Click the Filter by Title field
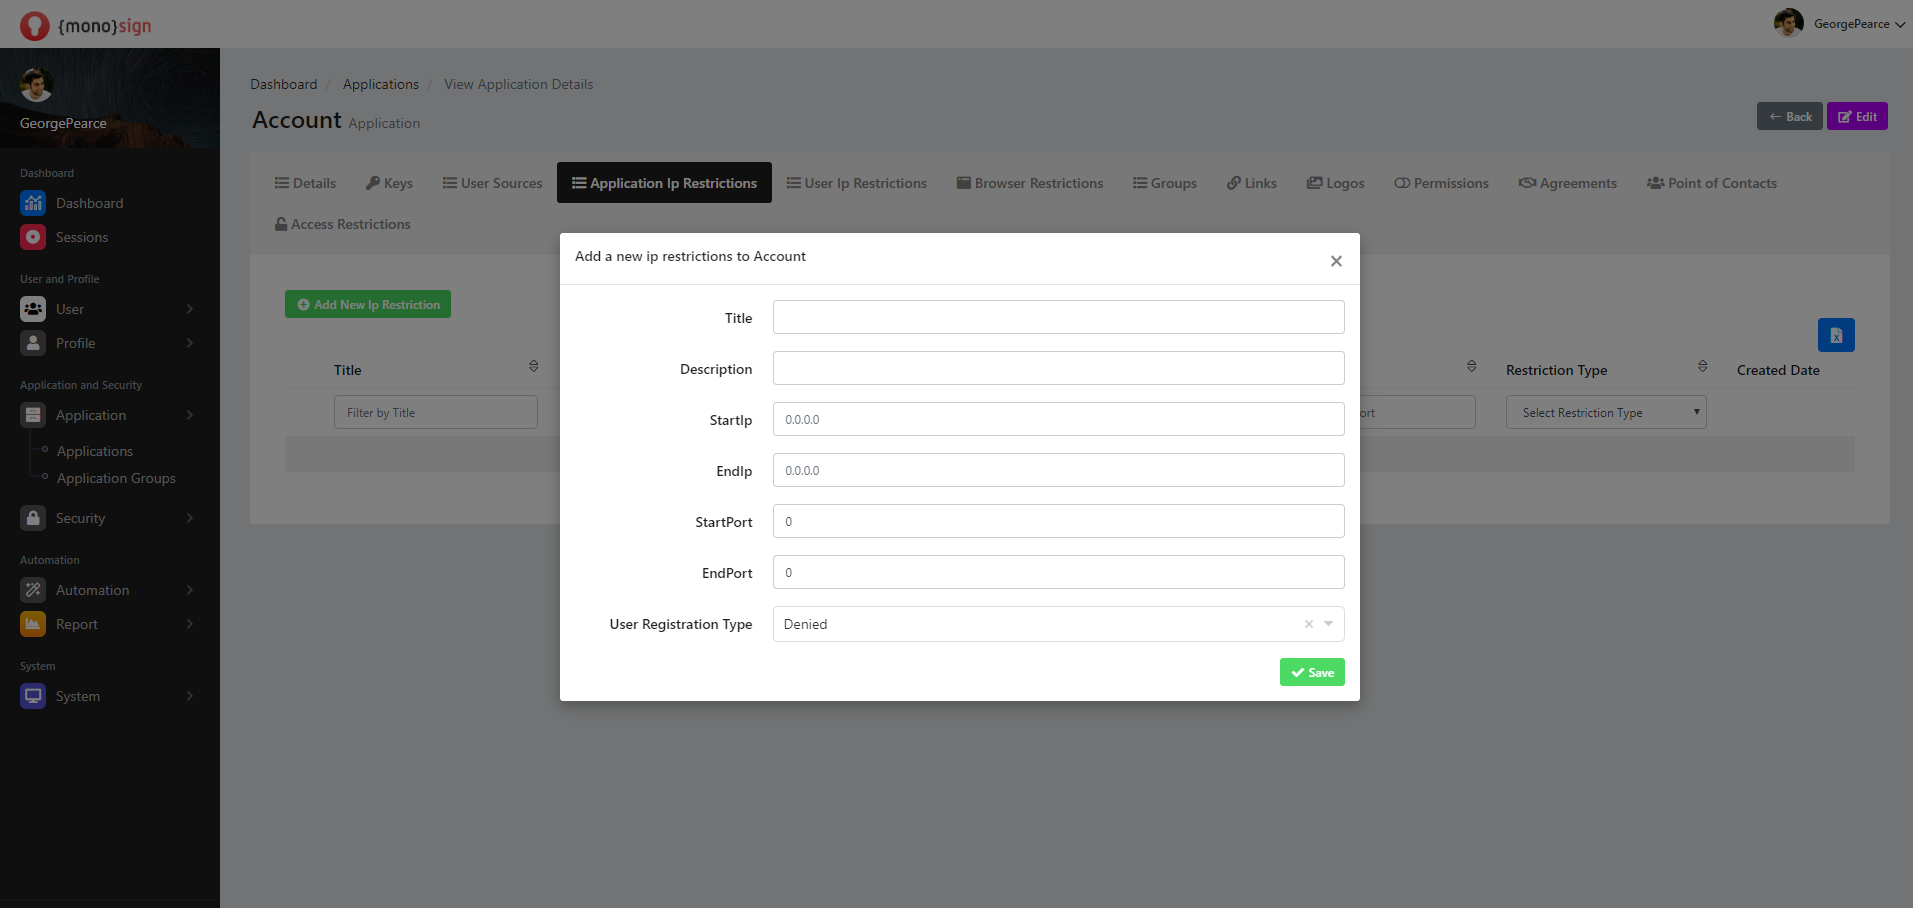 tap(436, 412)
